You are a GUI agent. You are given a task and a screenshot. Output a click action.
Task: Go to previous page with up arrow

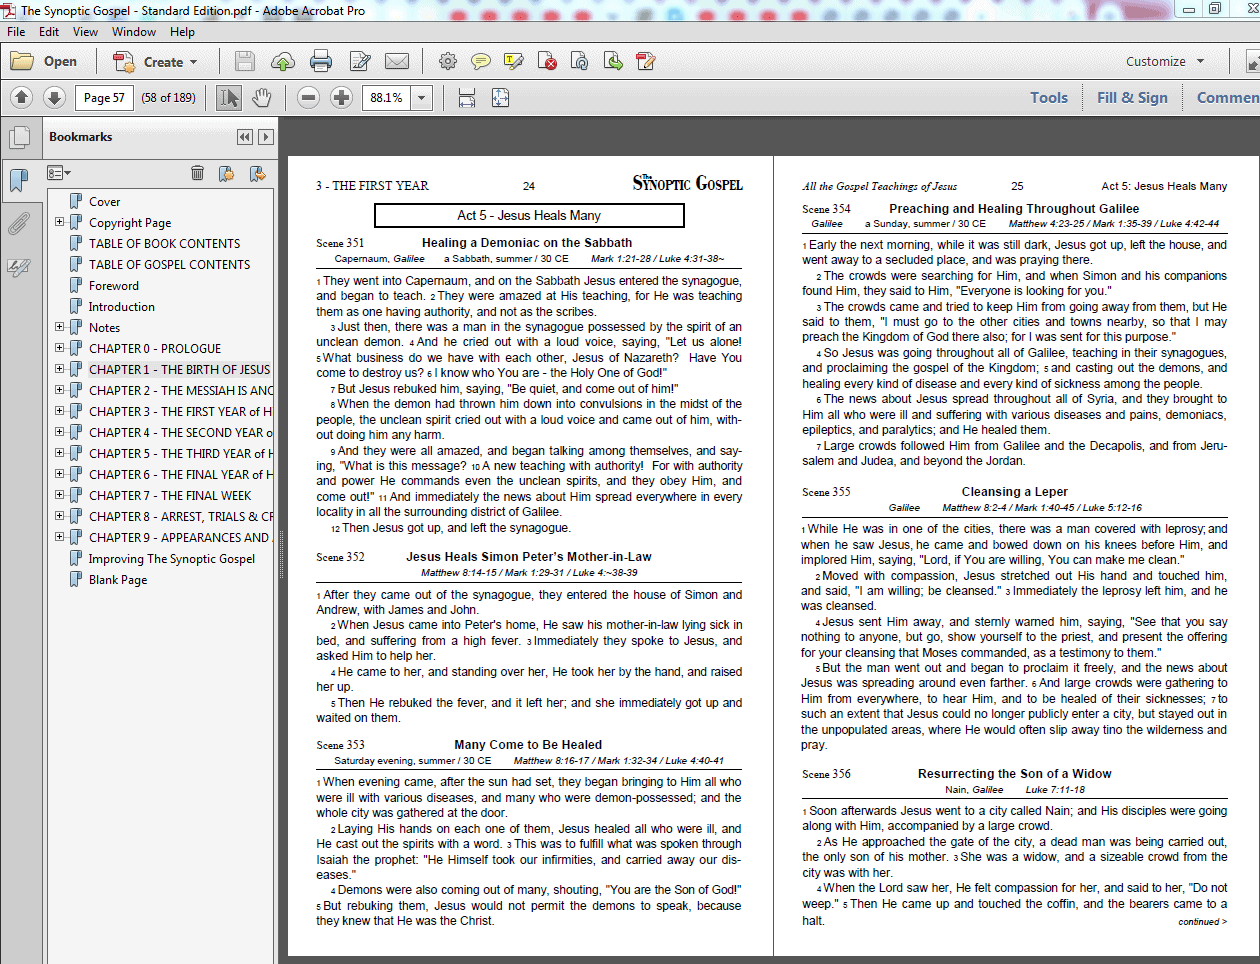click(22, 97)
